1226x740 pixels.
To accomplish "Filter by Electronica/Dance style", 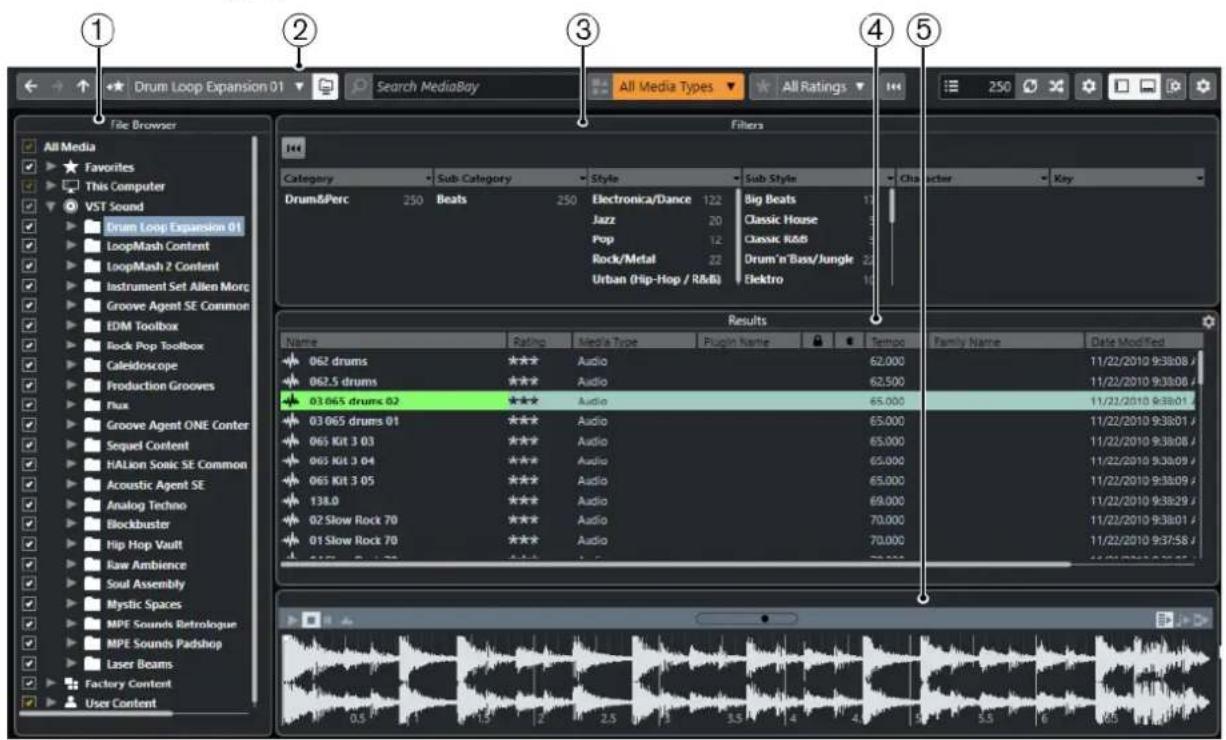I will (641, 199).
